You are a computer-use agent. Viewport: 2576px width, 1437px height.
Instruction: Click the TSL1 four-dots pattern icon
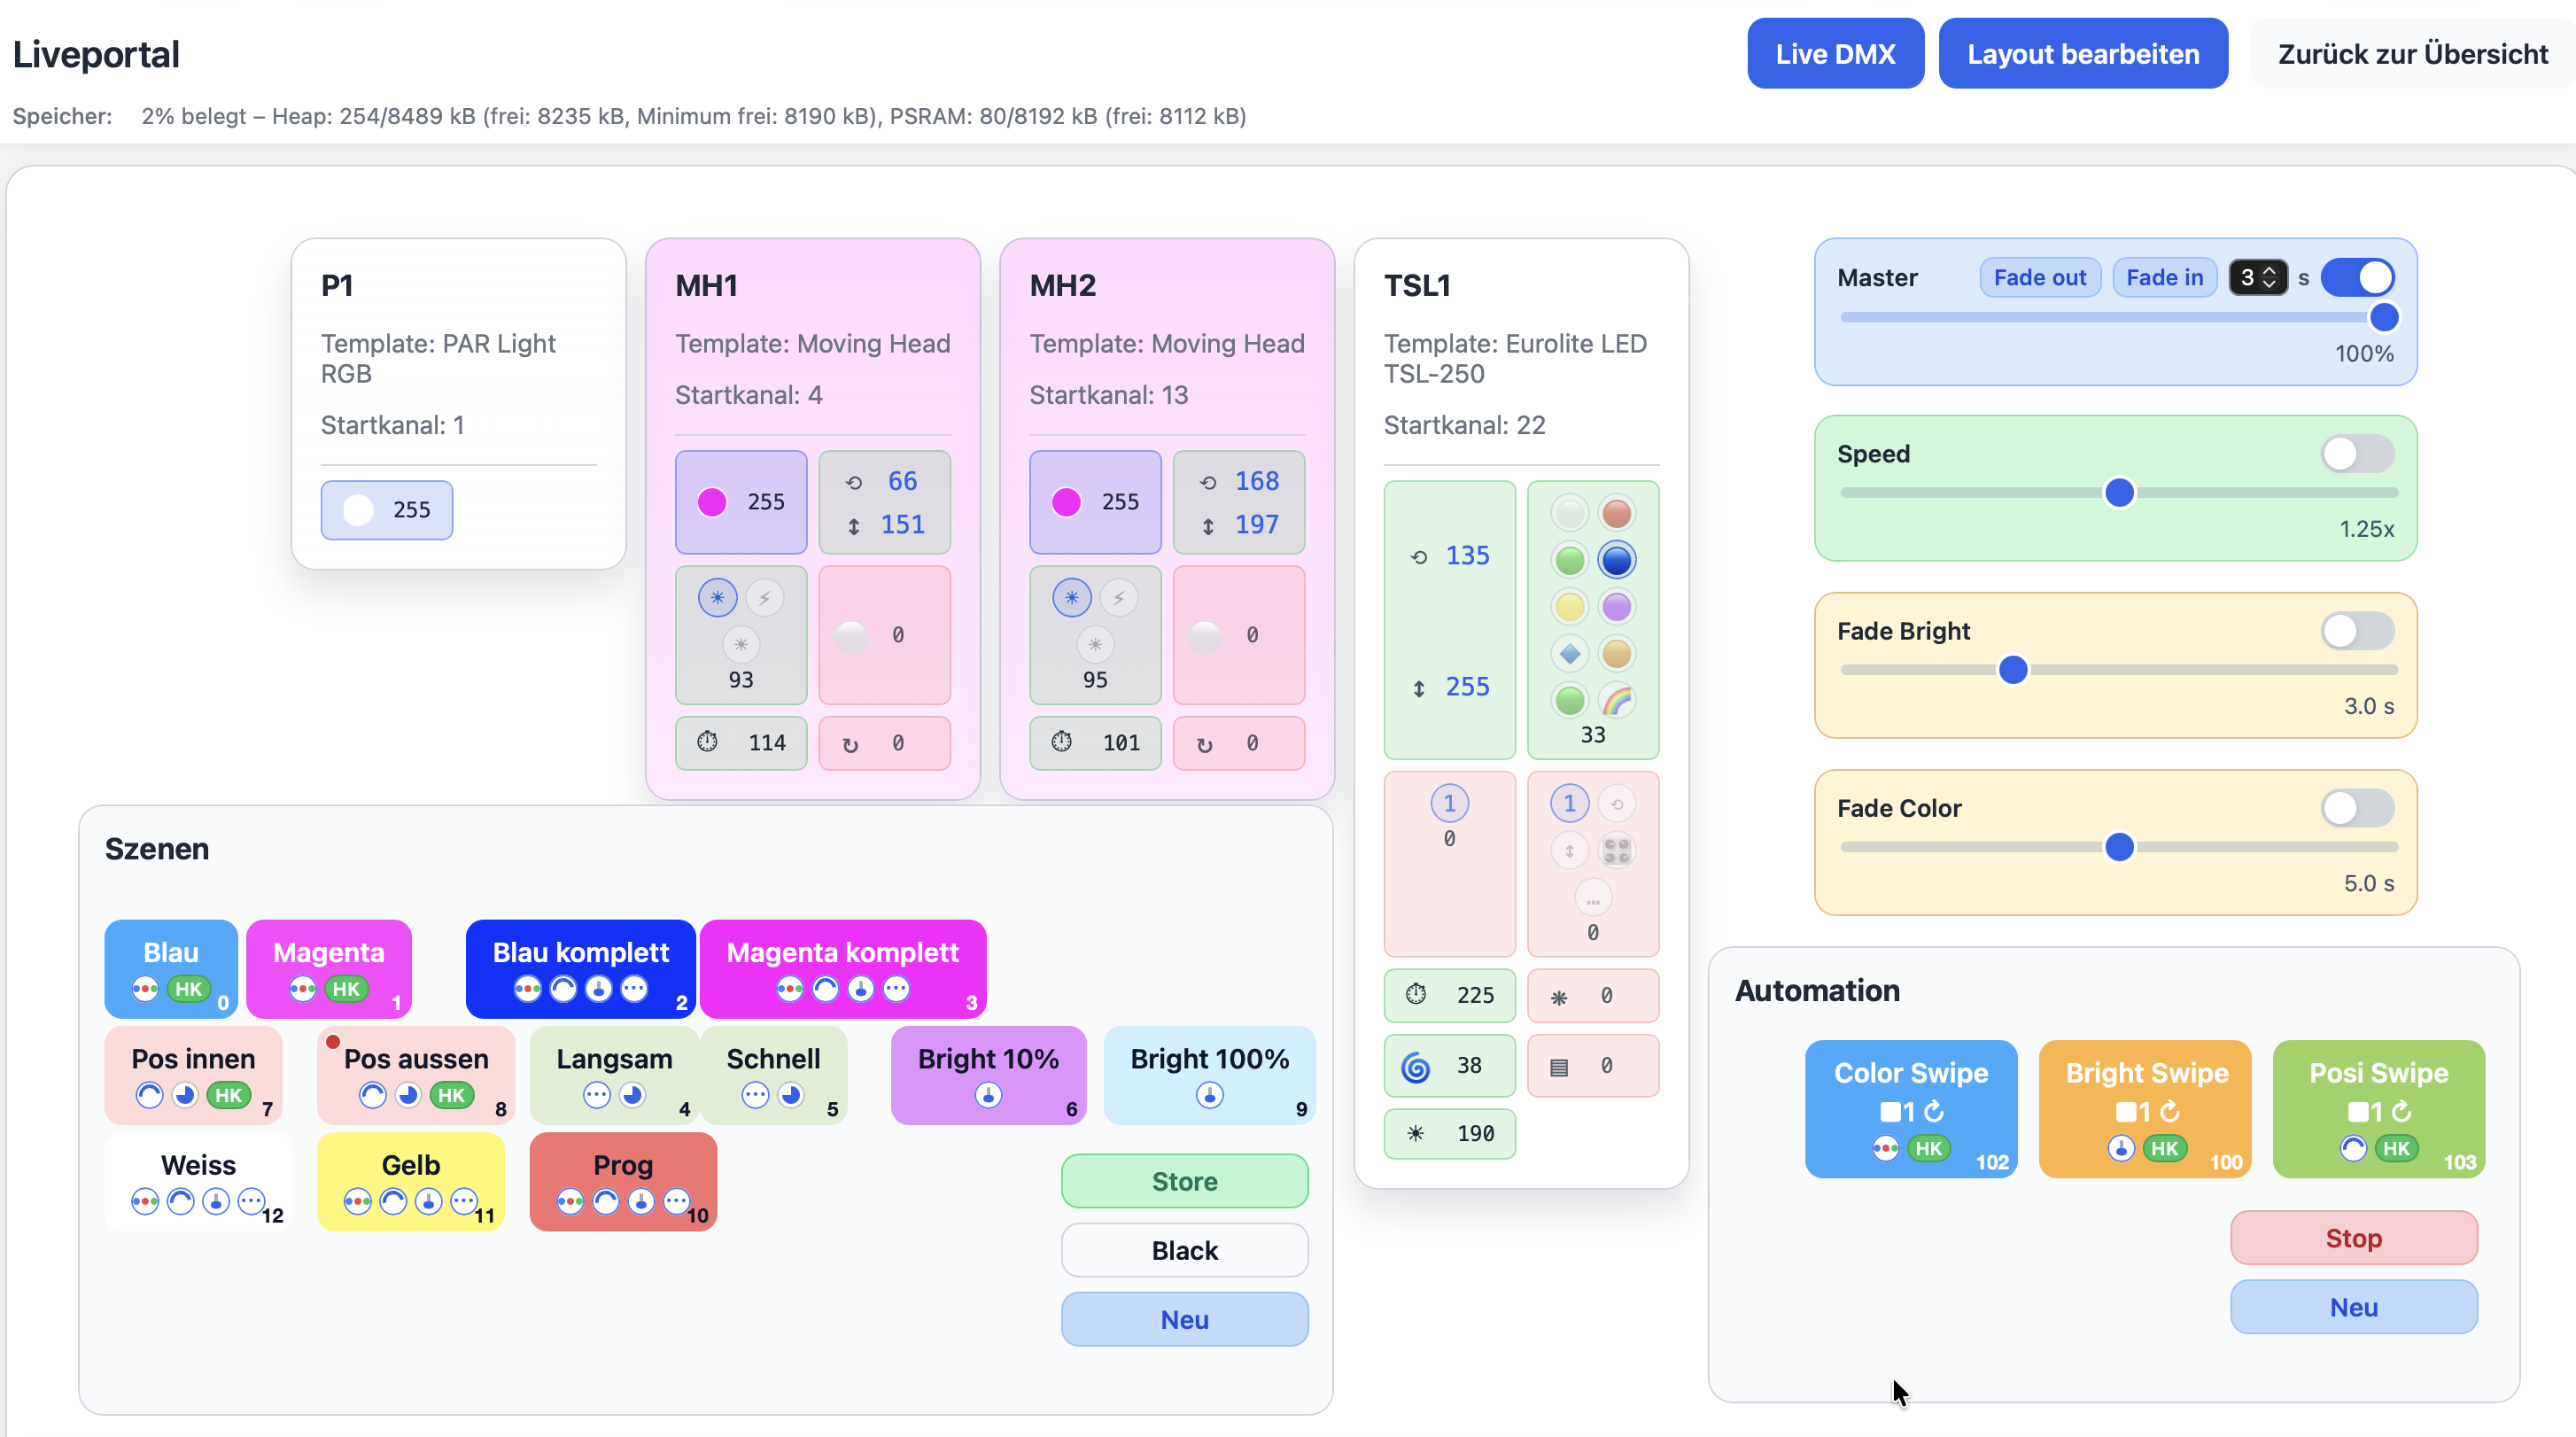tap(1616, 850)
